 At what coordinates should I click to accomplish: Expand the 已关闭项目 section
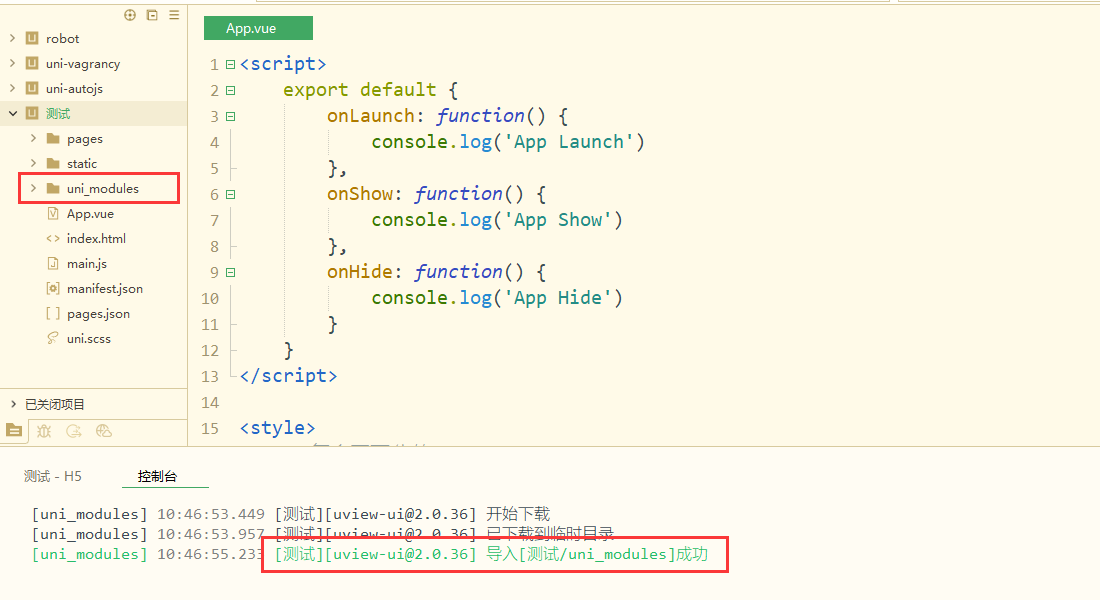point(13,404)
